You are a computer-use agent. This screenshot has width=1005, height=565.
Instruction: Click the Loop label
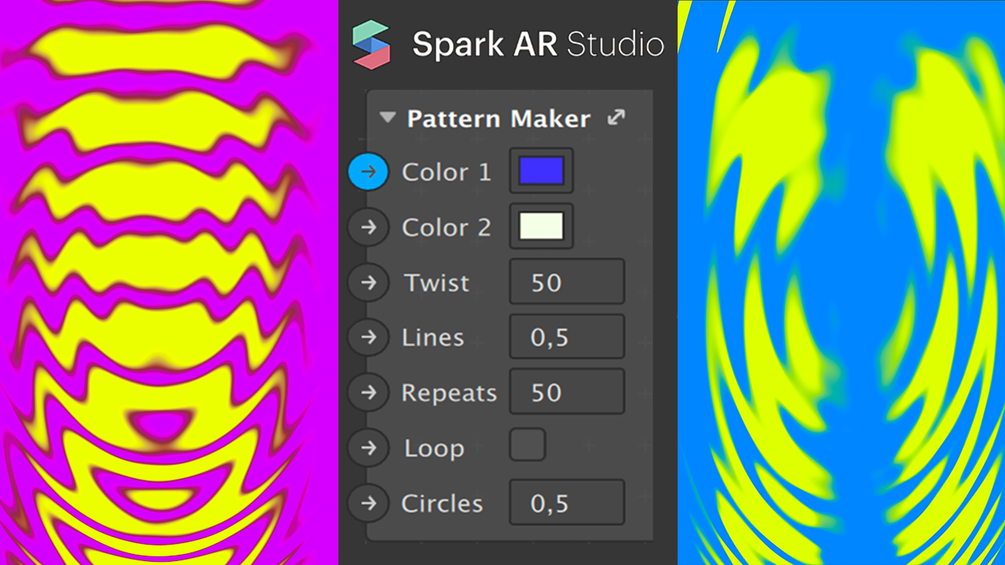pos(434,448)
